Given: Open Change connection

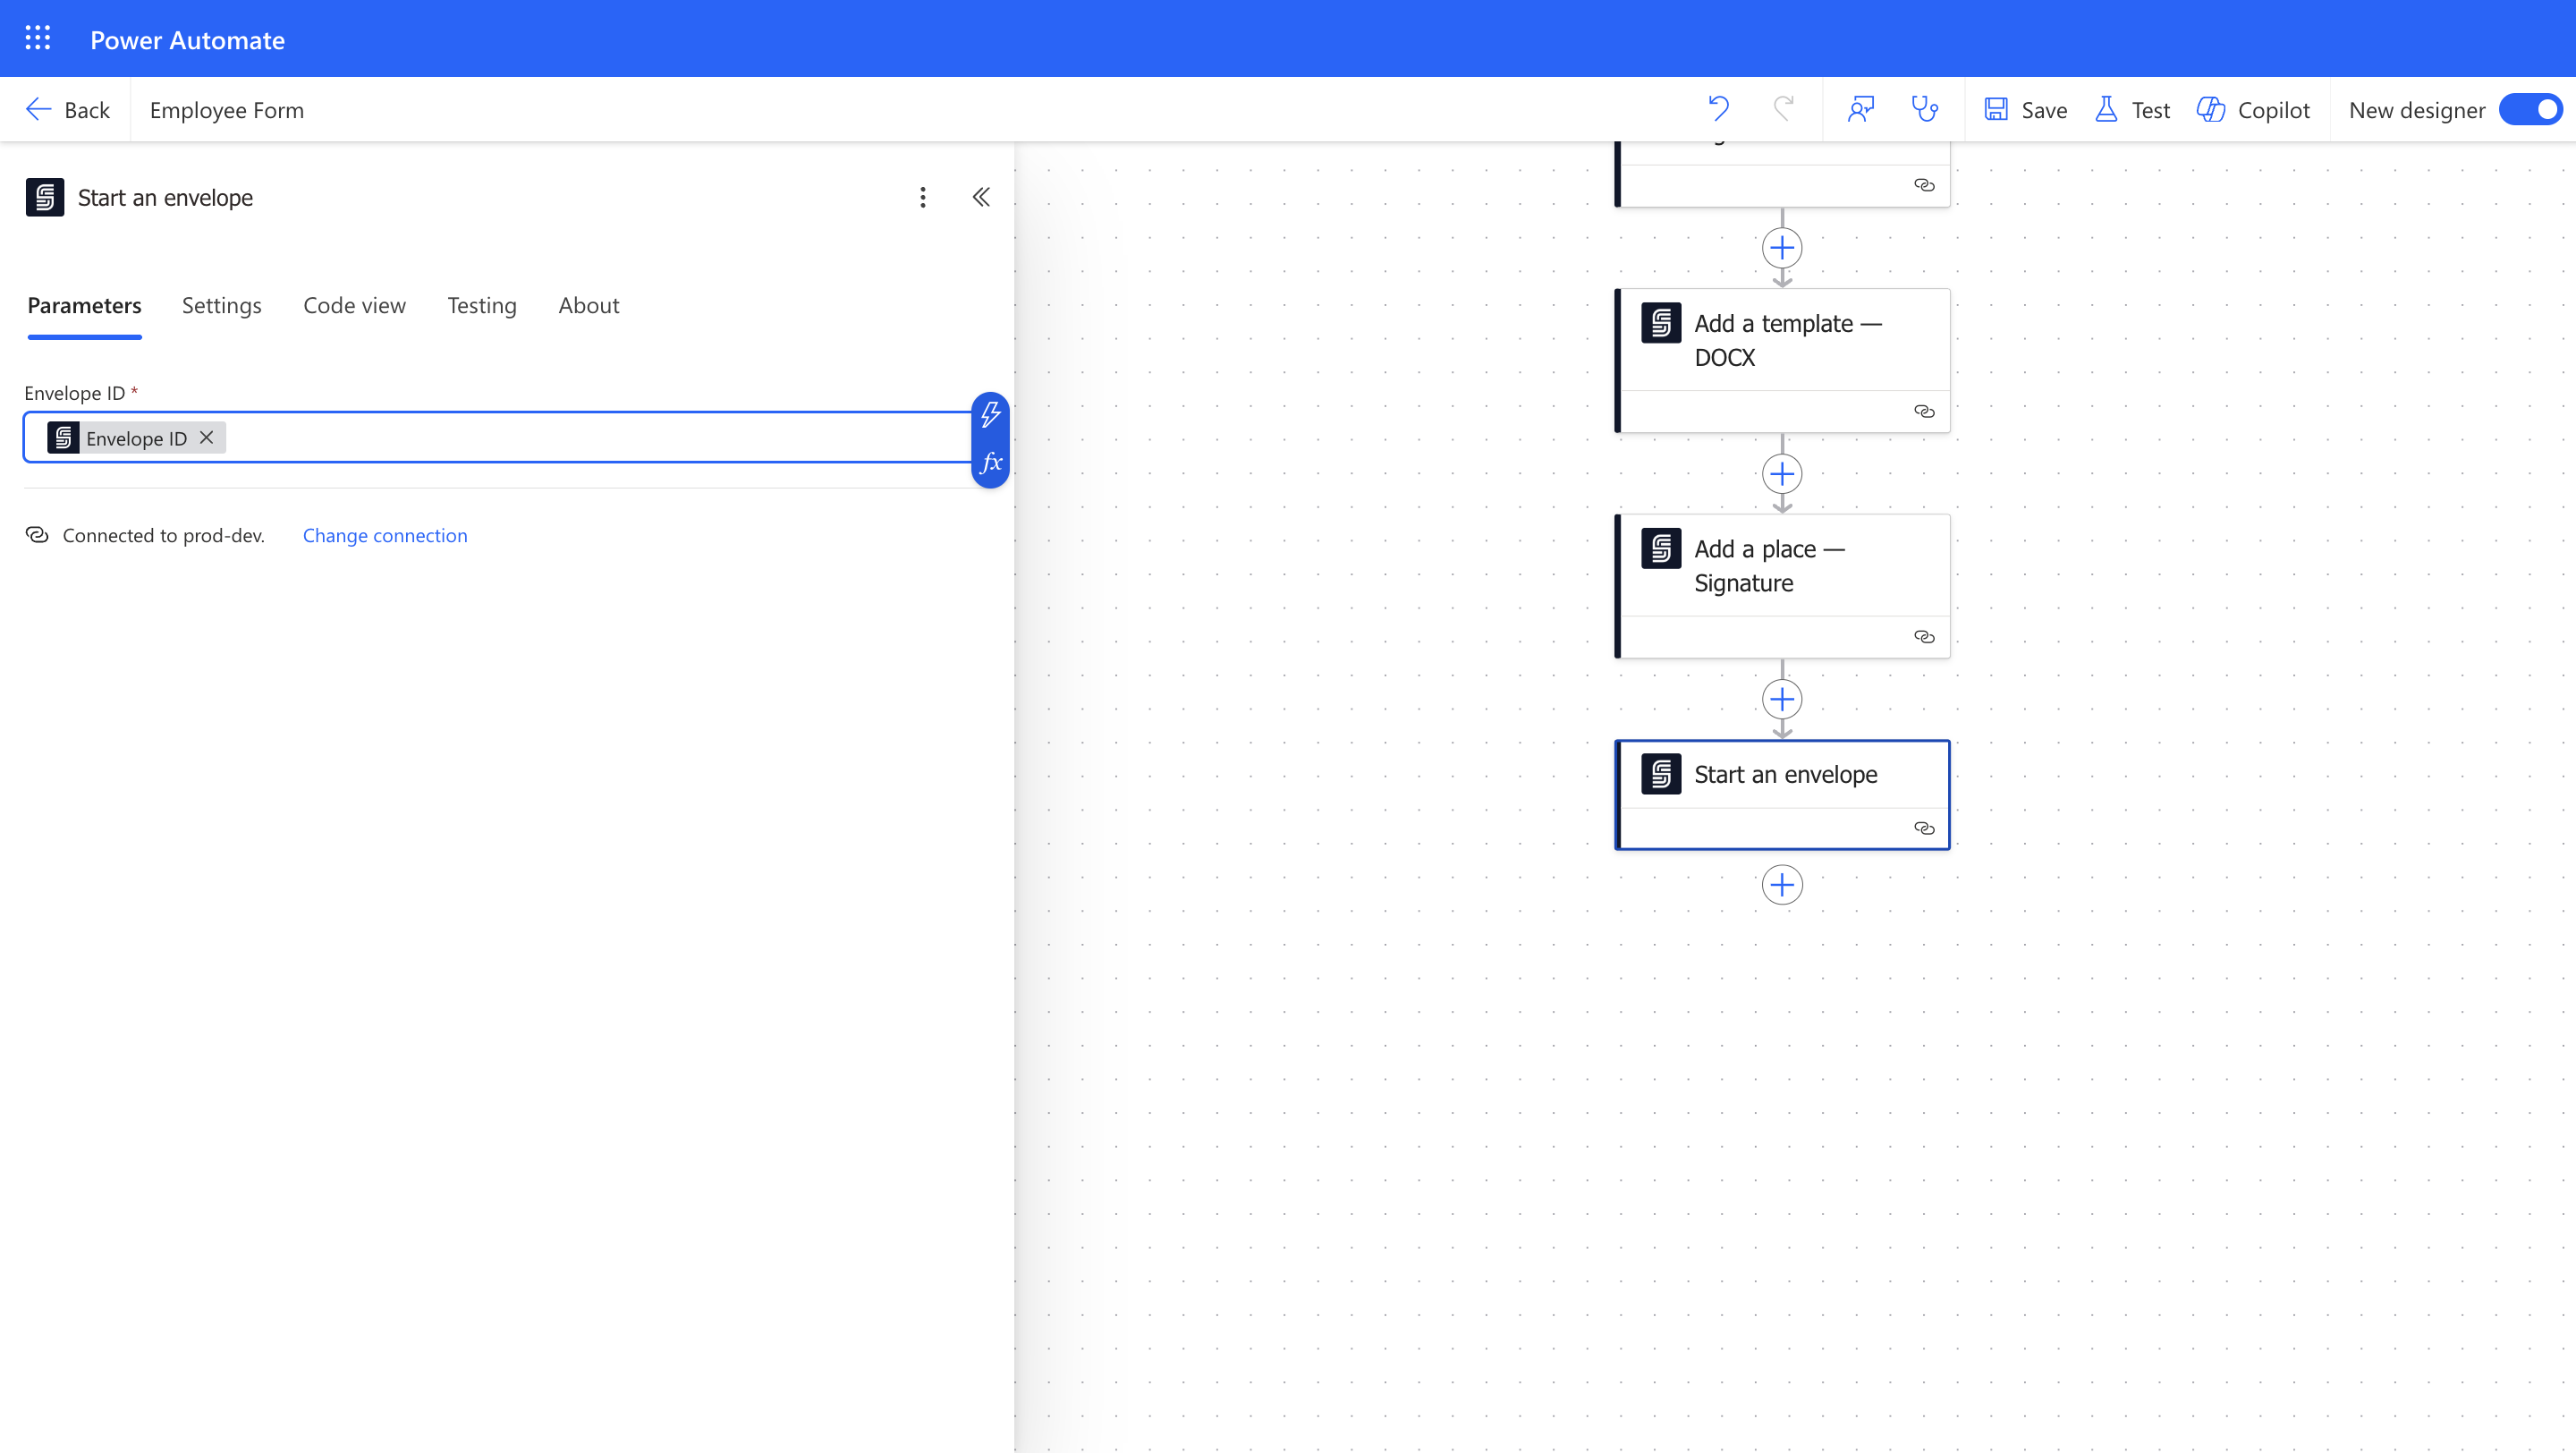Looking at the screenshot, I should pos(385,535).
